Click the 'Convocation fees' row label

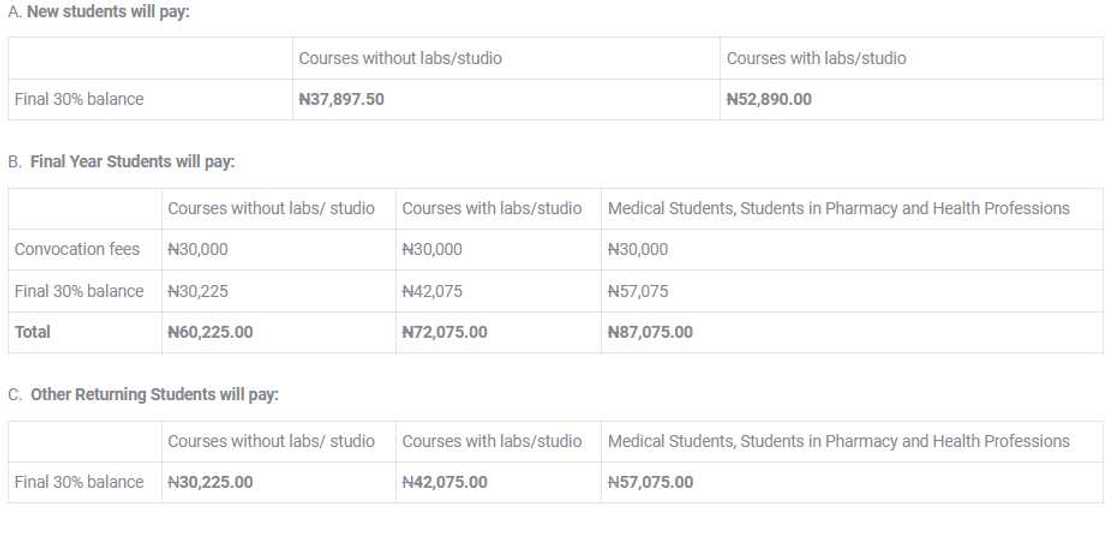(x=76, y=249)
